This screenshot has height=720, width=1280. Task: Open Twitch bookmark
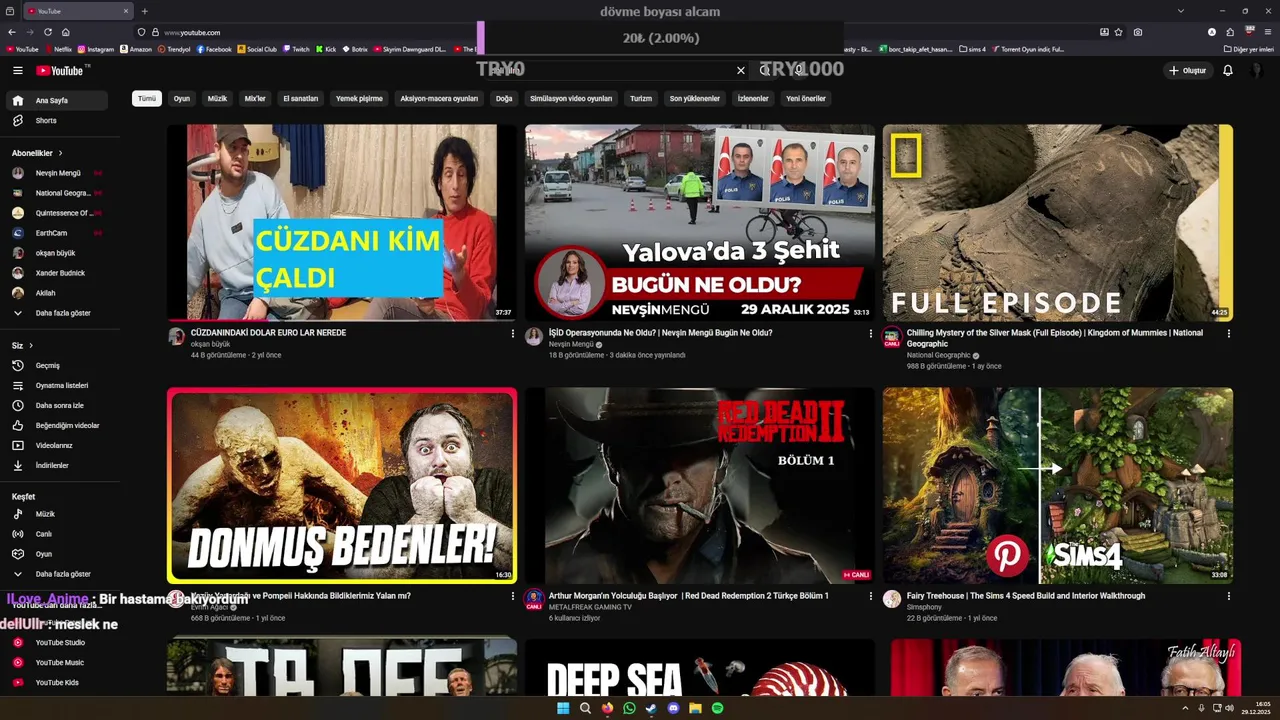pos(296,49)
